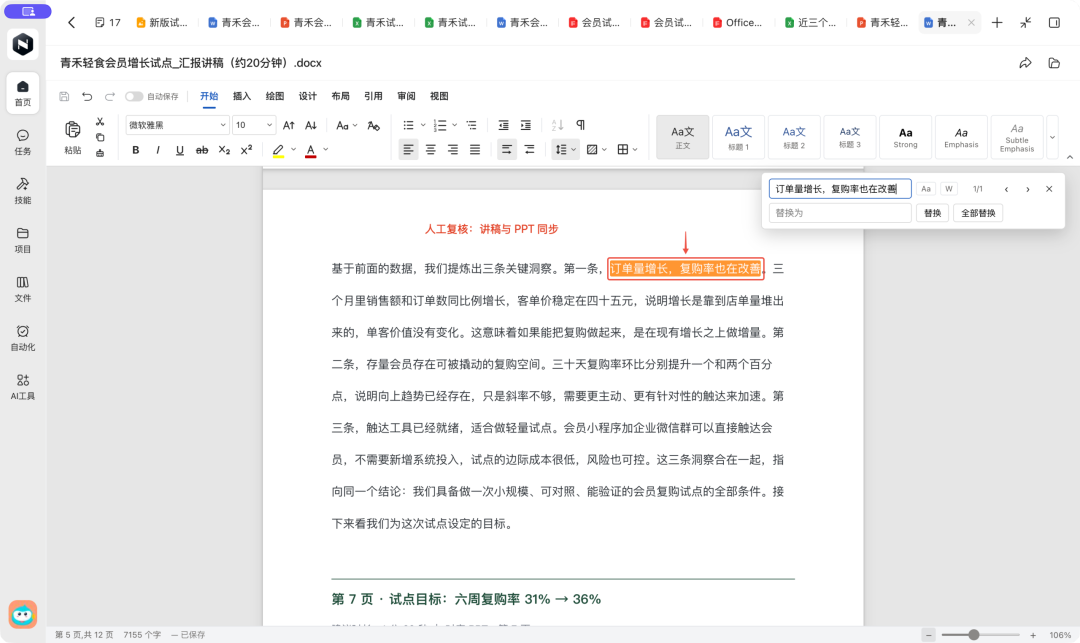Viewport: 1080px width, 643px height.
Task: Toggle Underline formatting
Action: [180, 150]
